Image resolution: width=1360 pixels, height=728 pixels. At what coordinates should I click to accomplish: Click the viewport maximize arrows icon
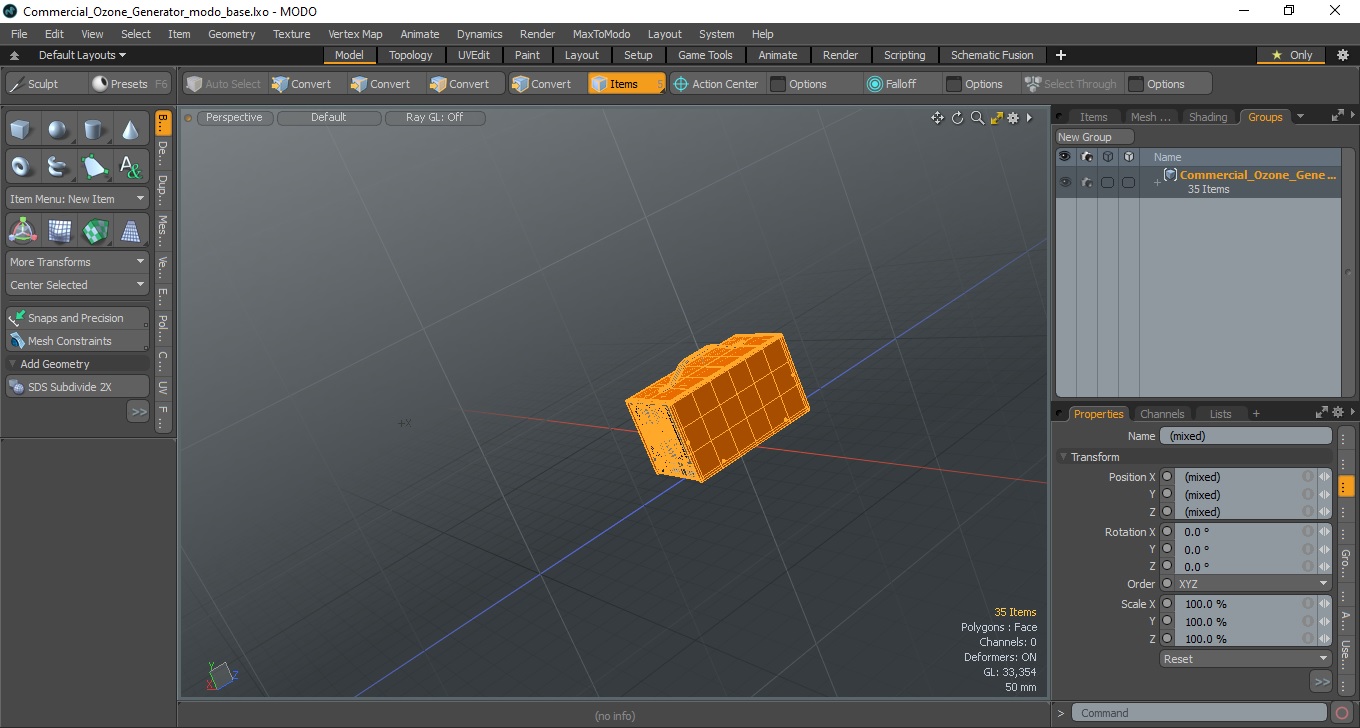click(x=996, y=118)
